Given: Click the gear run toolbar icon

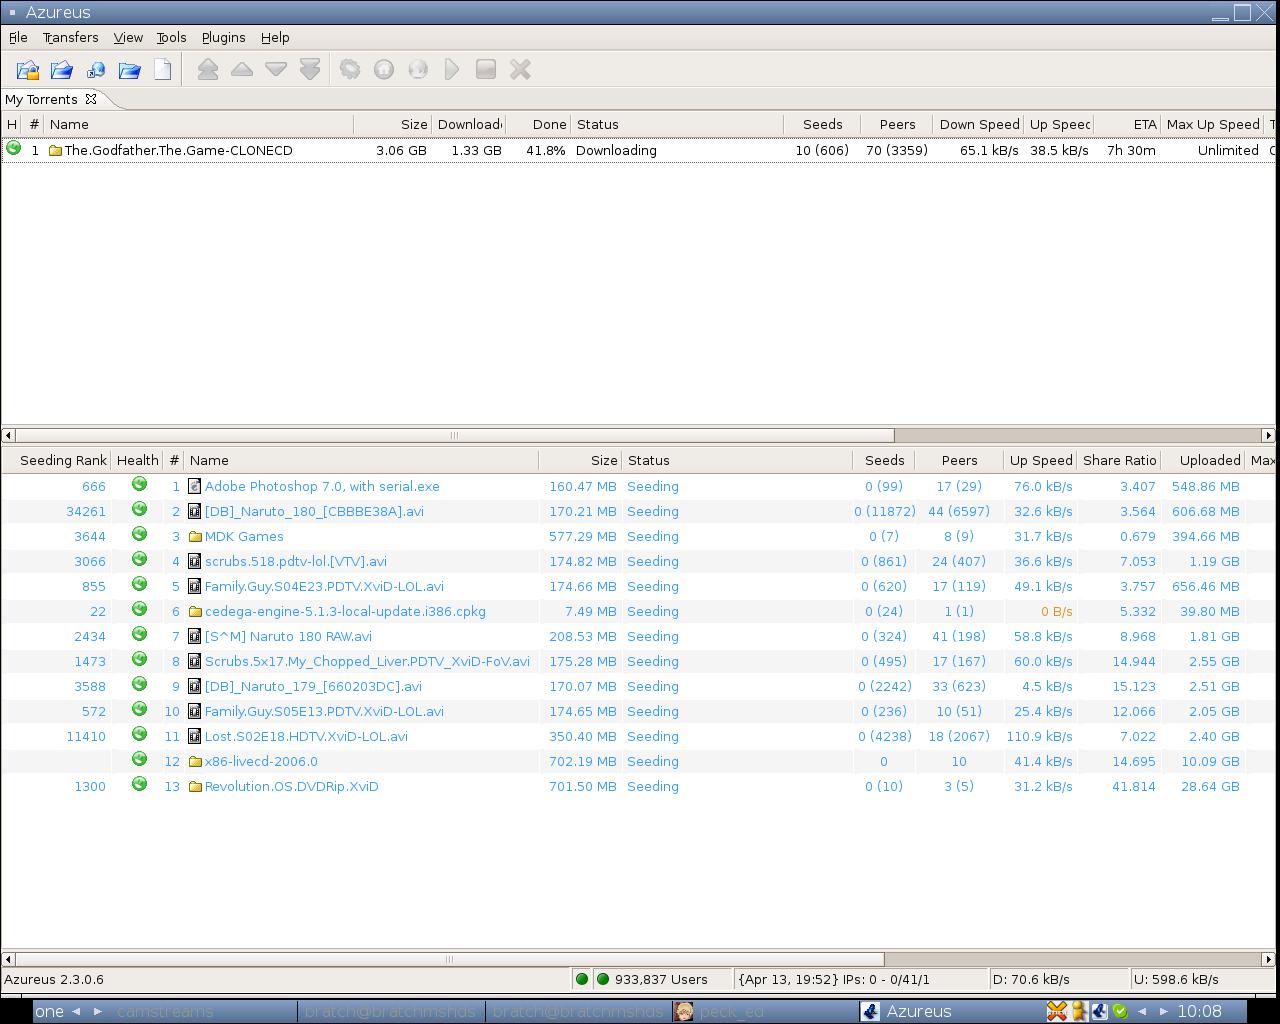Looking at the screenshot, I should click(350, 69).
